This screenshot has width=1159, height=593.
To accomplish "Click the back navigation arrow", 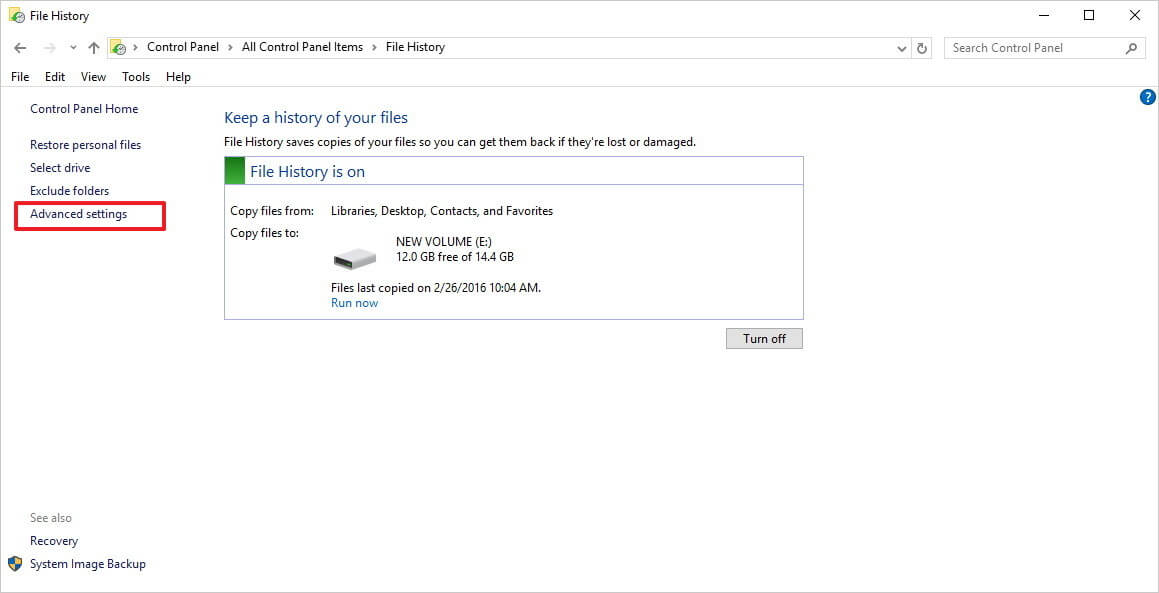I will pyautogui.click(x=20, y=48).
